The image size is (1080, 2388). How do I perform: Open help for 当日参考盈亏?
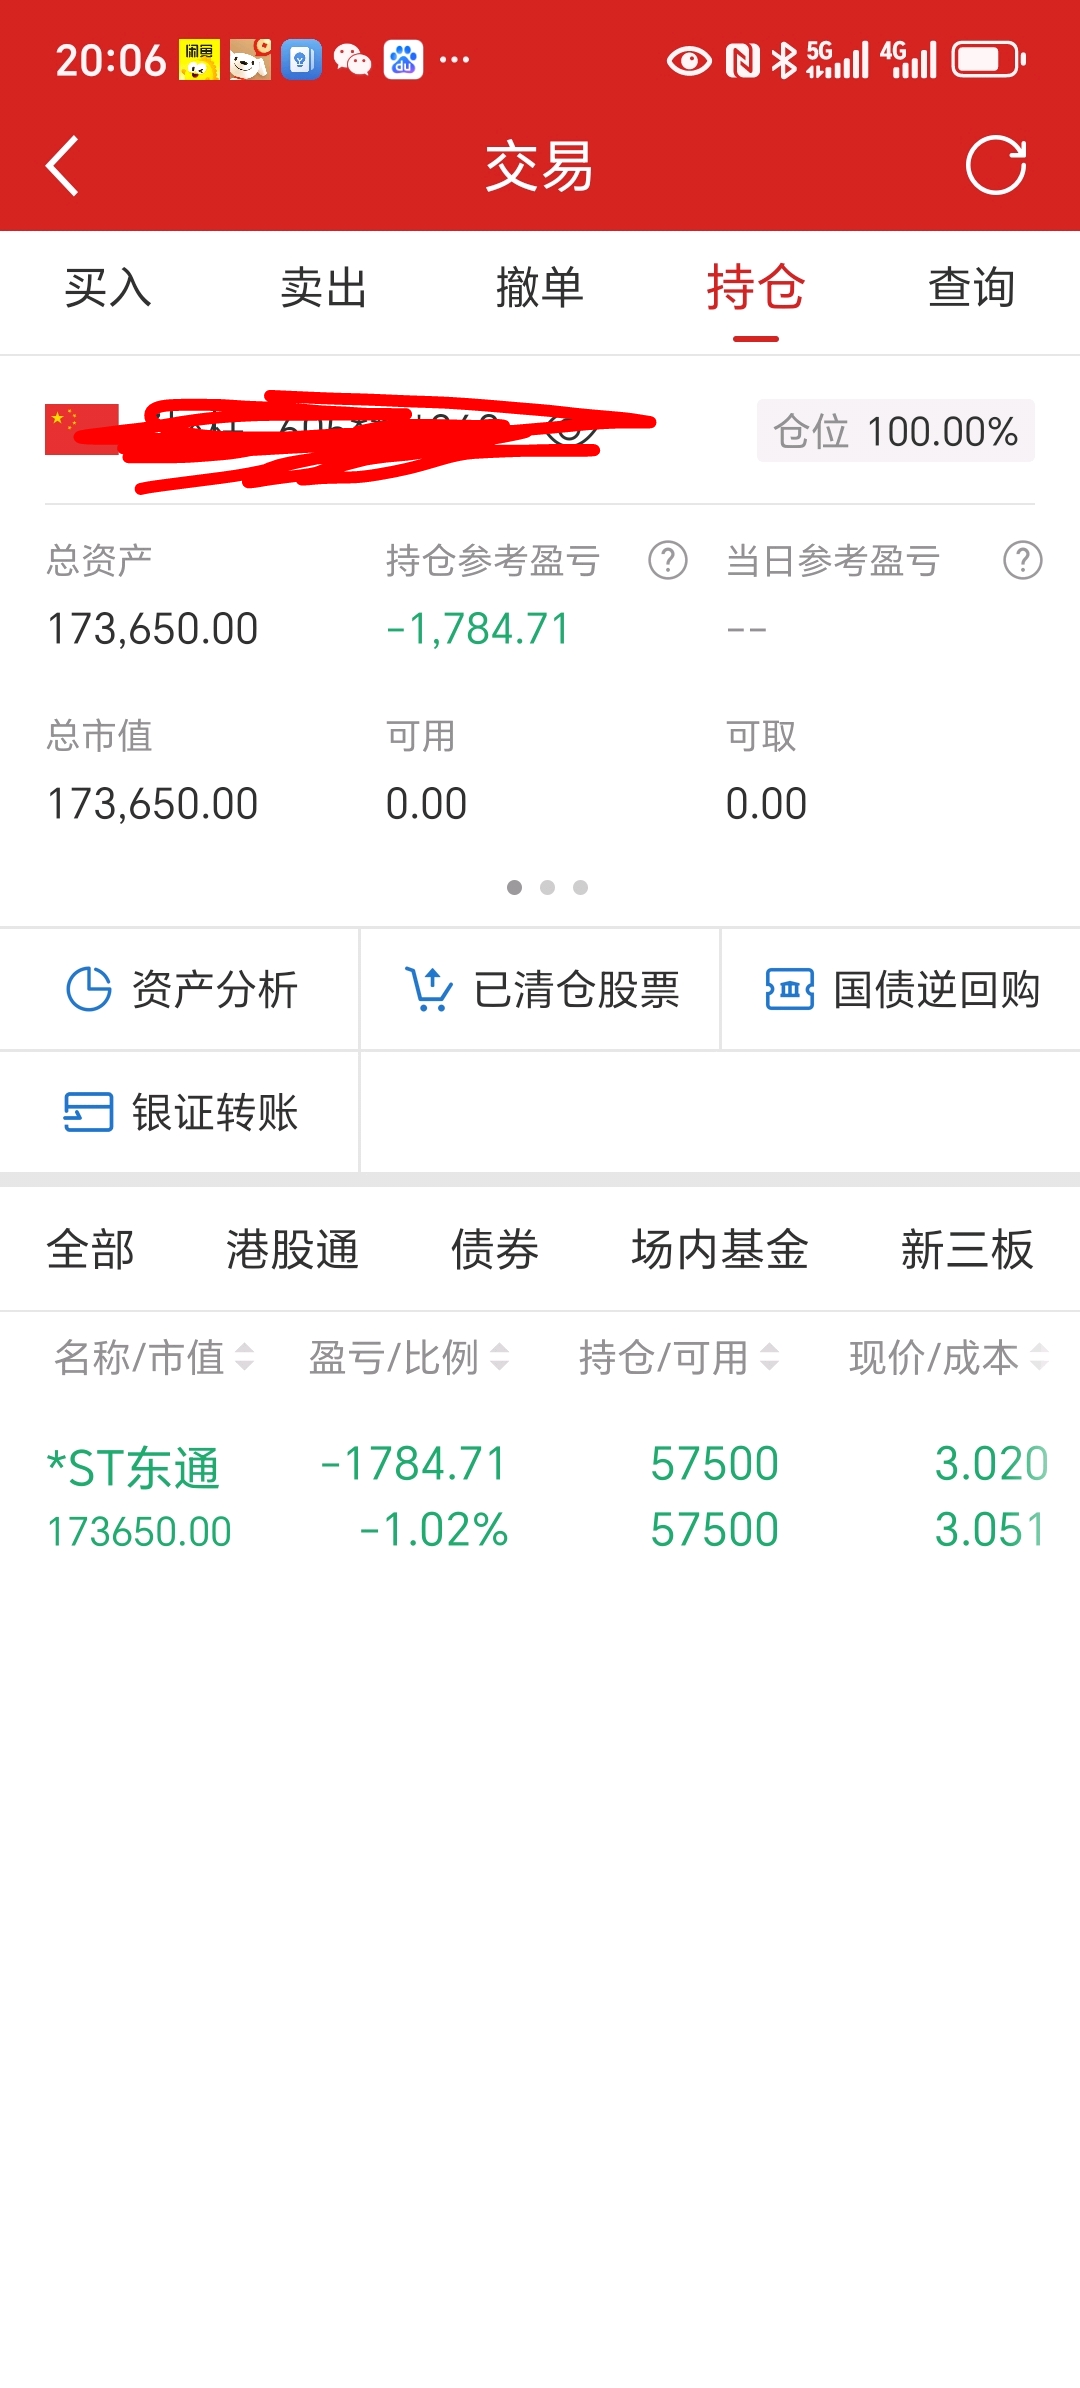tap(1023, 560)
